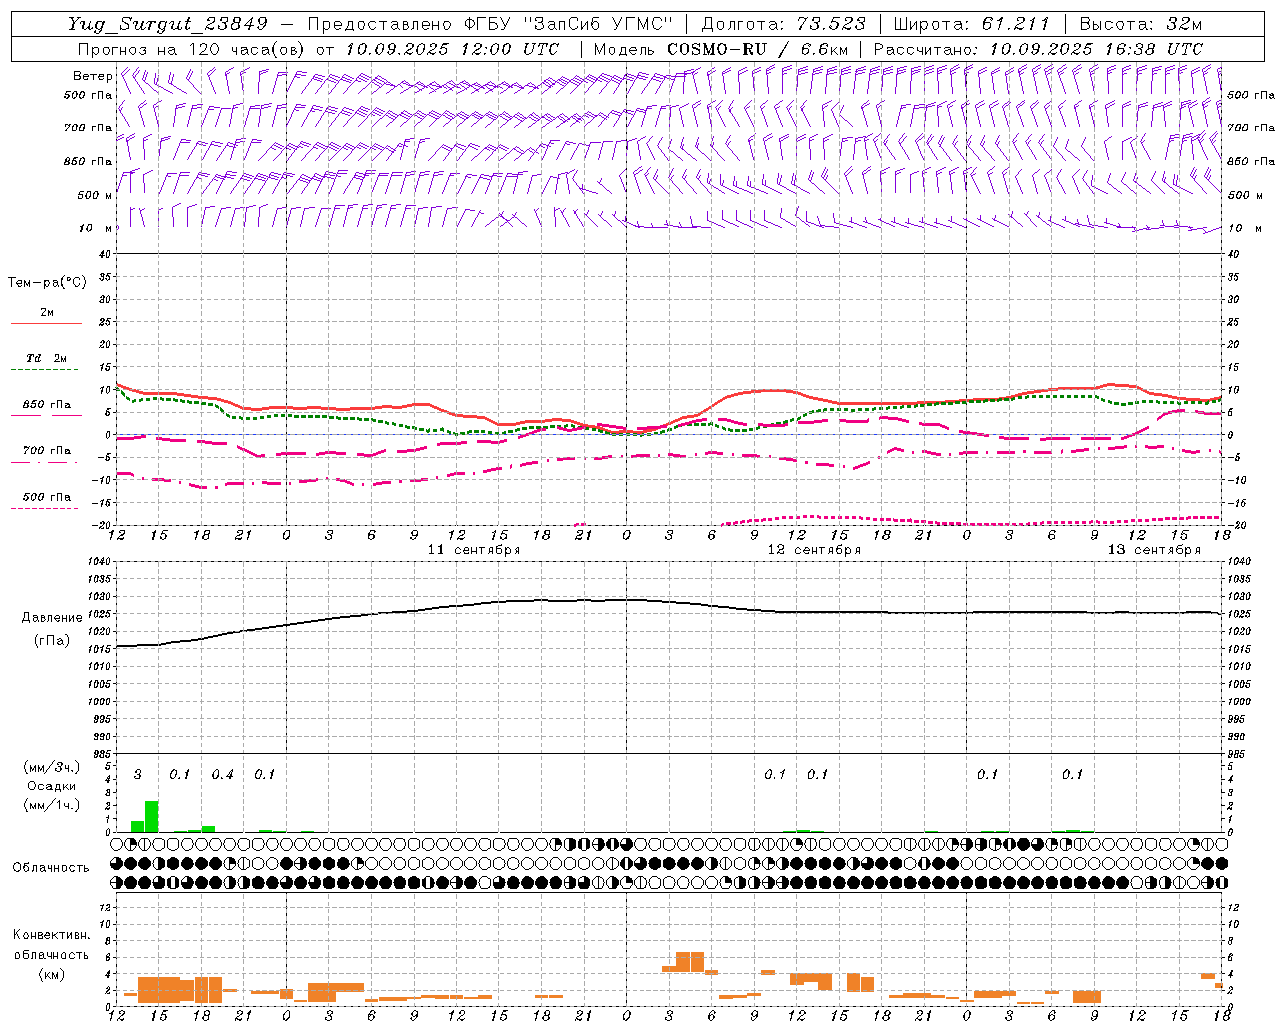Screen dimensions: 1280x1024
Task: Select the forecast start time 10.09.2025 12:00 UTC
Action: (x=452, y=49)
